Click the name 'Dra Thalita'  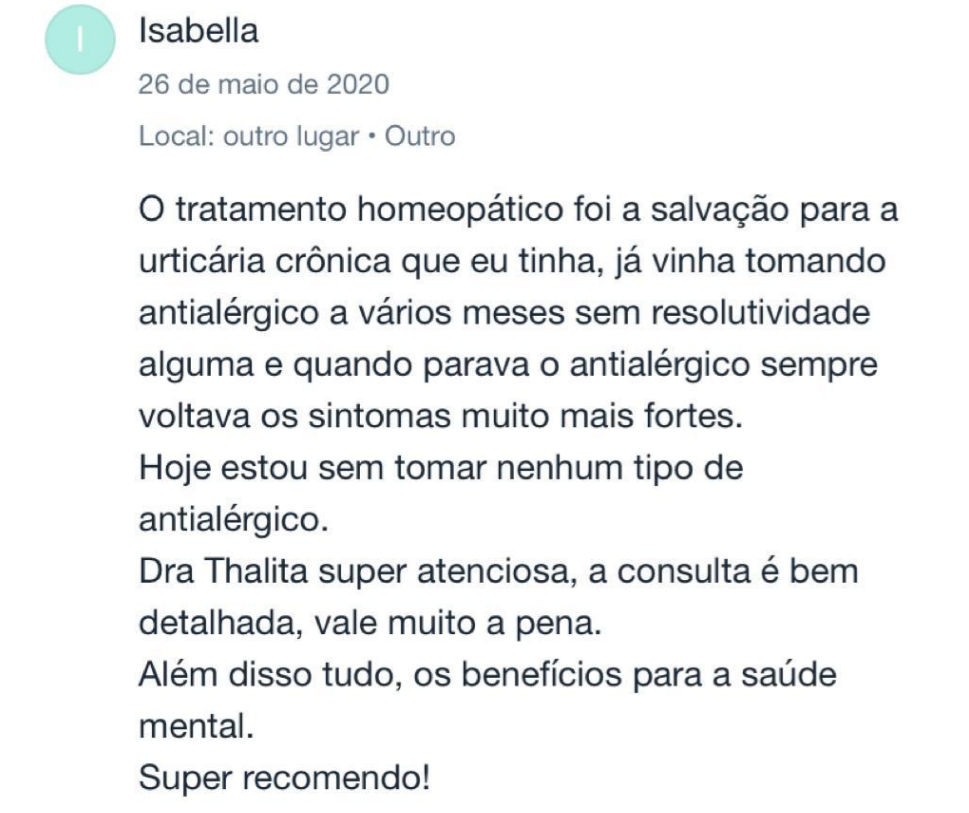pos(223,571)
